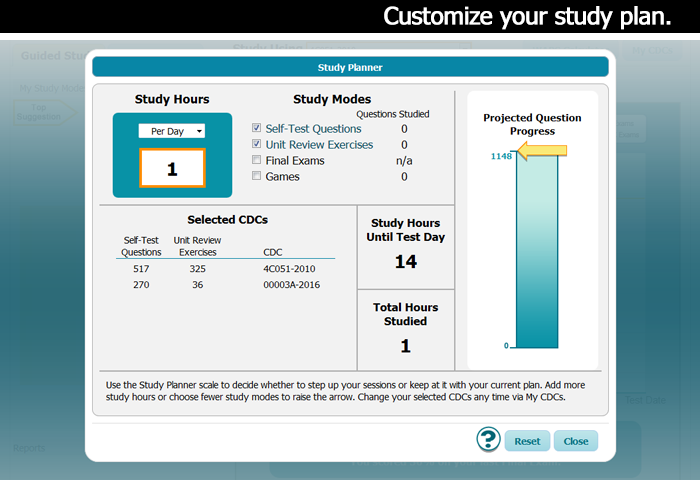Select the 00003A-2016 CDC row
This screenshot has width=700, height=480.
pos(288,284)
